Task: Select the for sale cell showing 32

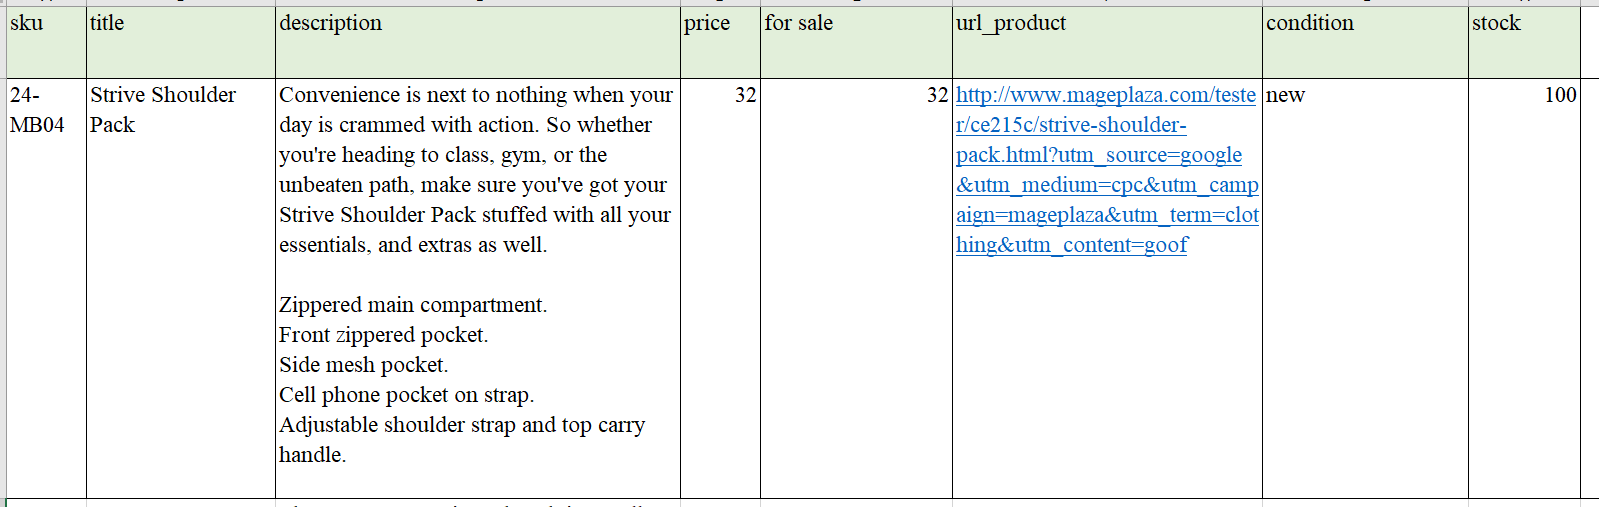Action: click(x=856, y=288)
